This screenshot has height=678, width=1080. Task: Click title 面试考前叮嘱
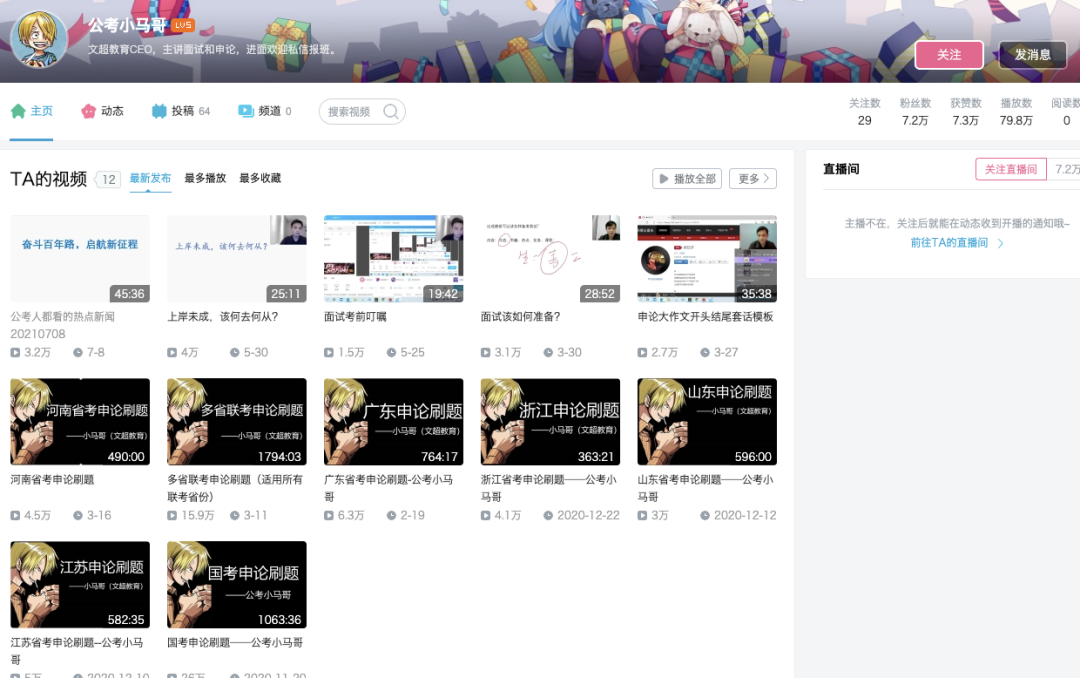355,317
